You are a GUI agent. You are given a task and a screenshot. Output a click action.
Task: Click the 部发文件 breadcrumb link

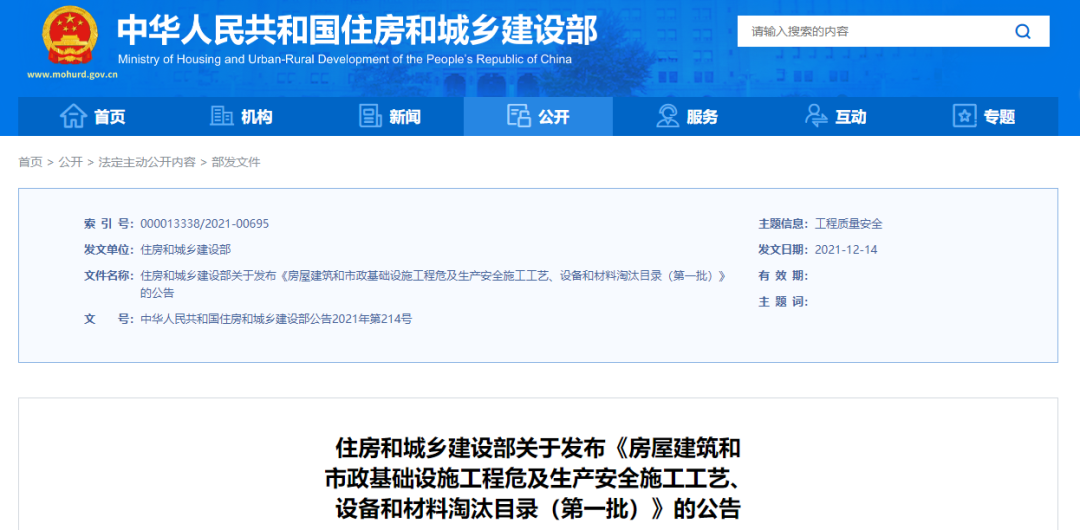pyautogui.click(x=236, y=162)
